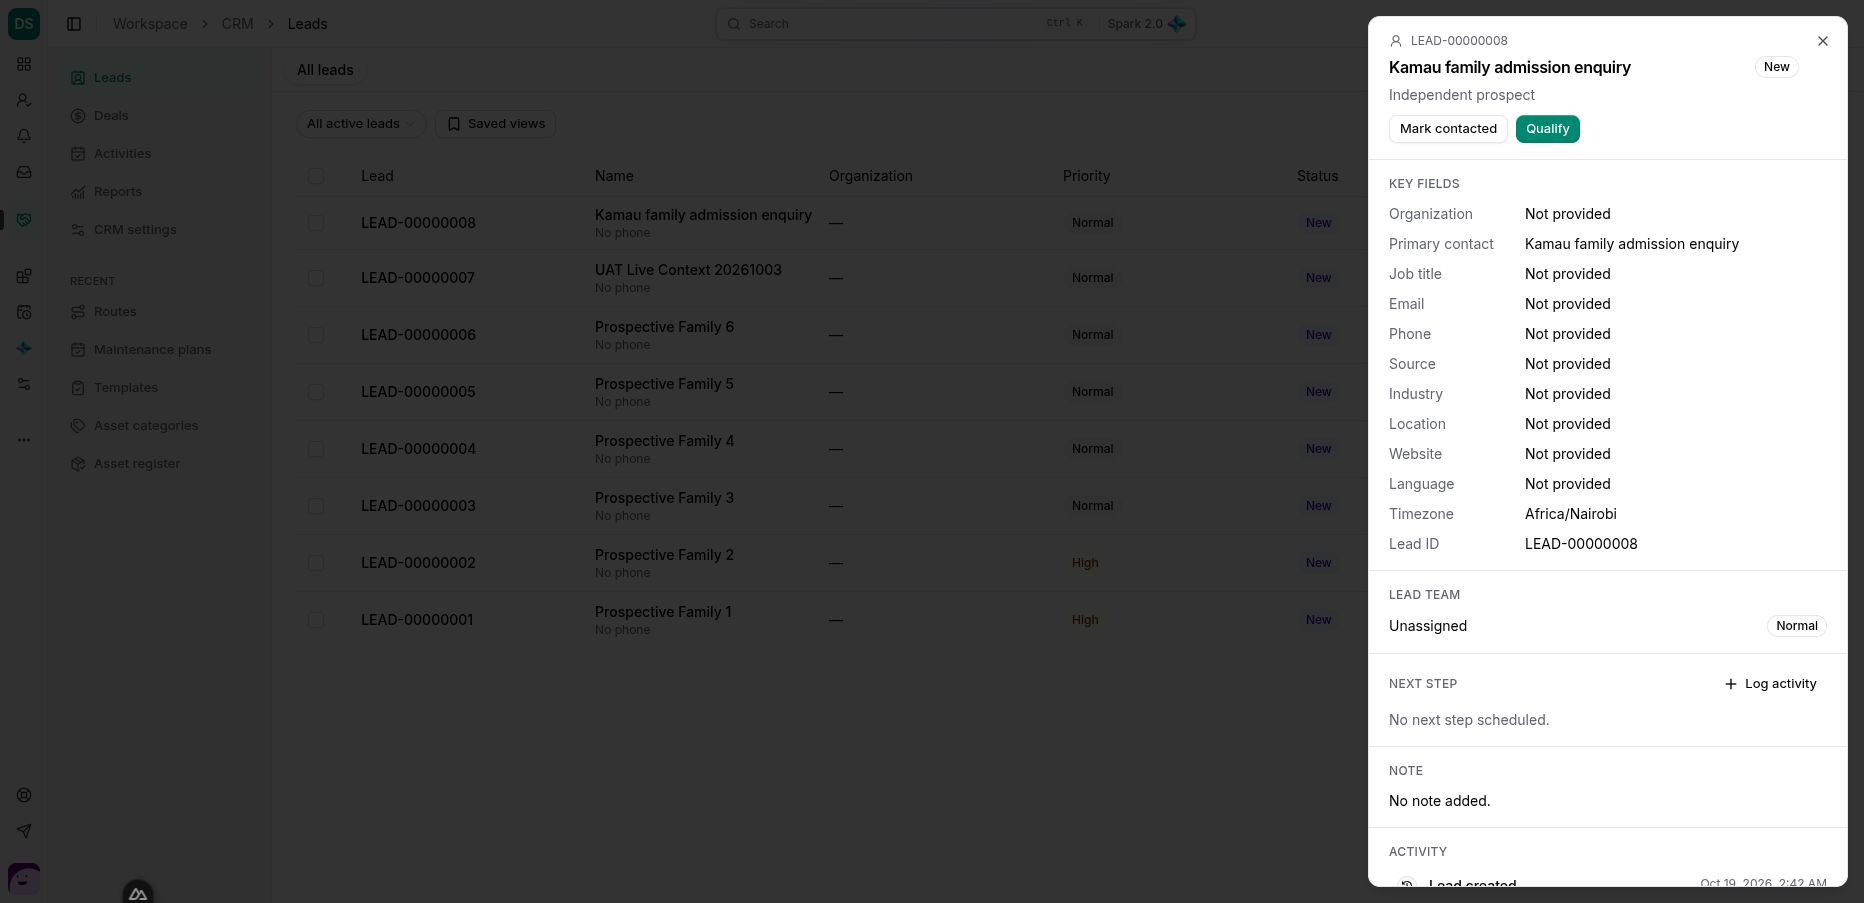Viewport: 1864px width, 903px height.
Task: Open the notifications bell icon
Action: click(x=24, y=136)
